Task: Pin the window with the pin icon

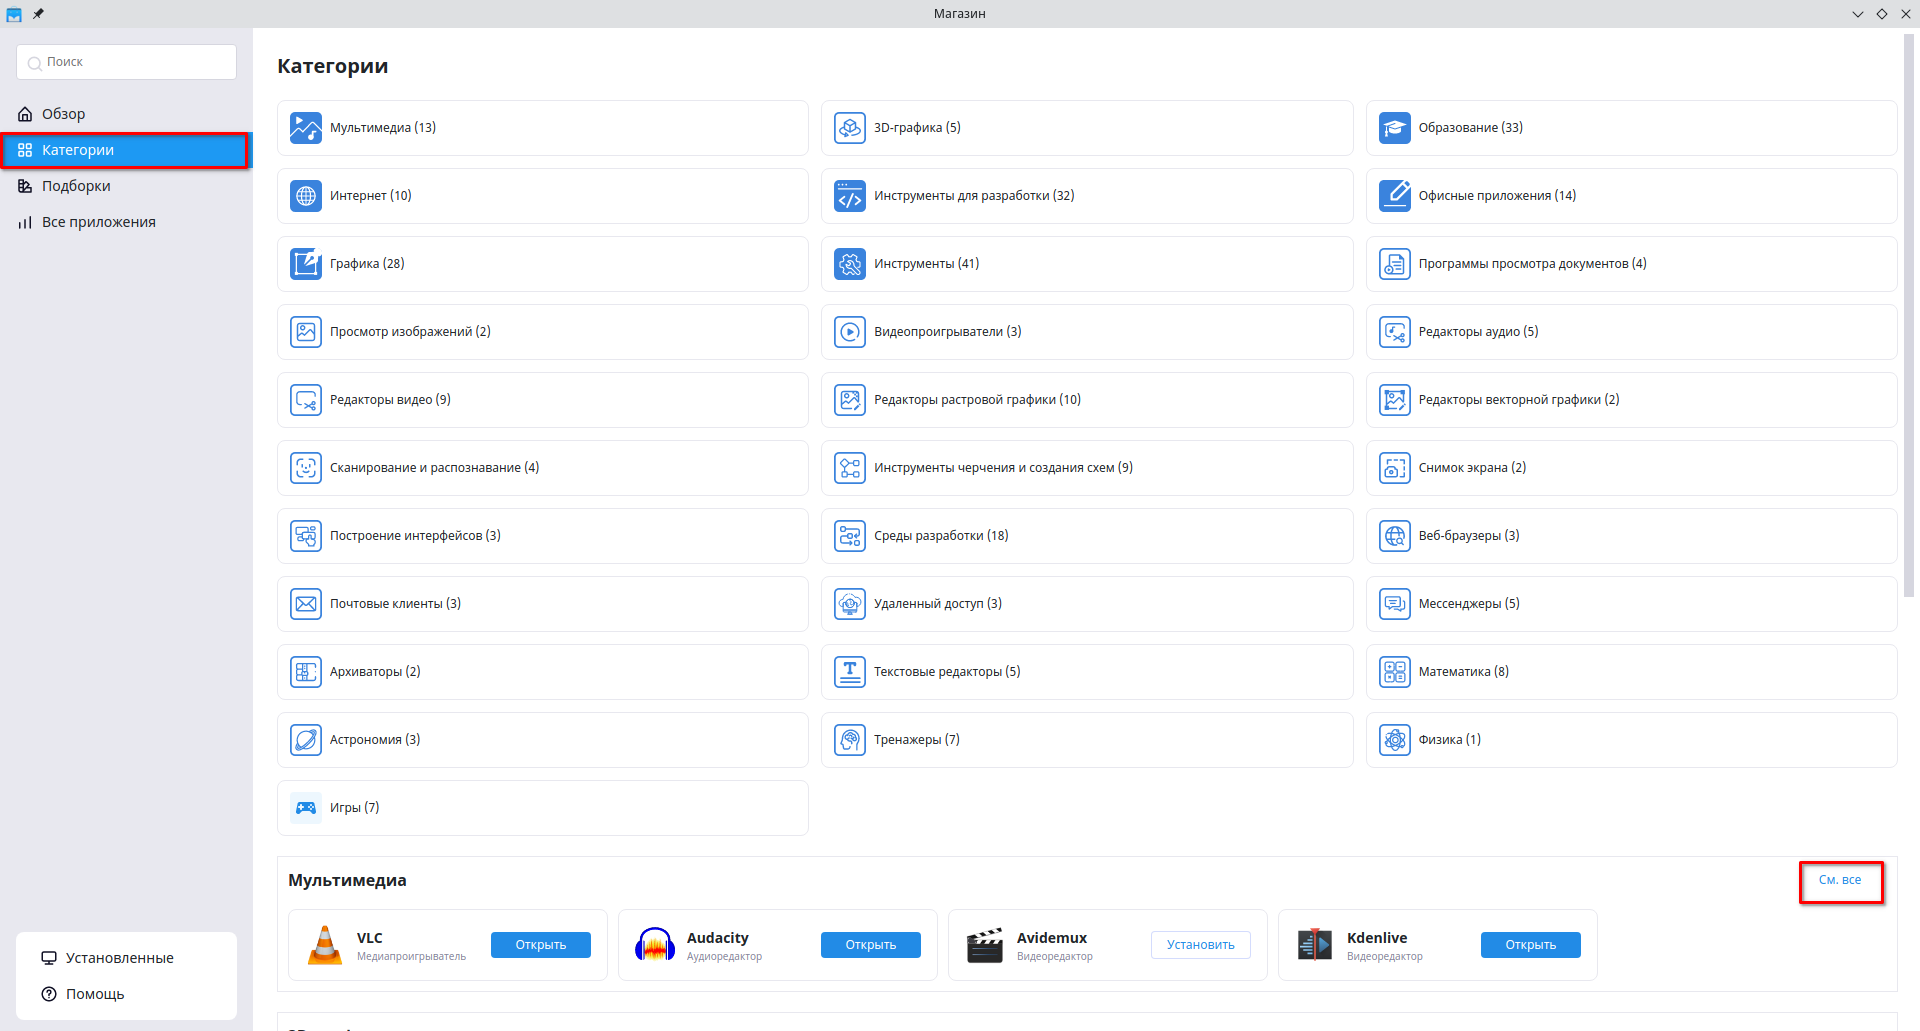Action: click(38, 14)
